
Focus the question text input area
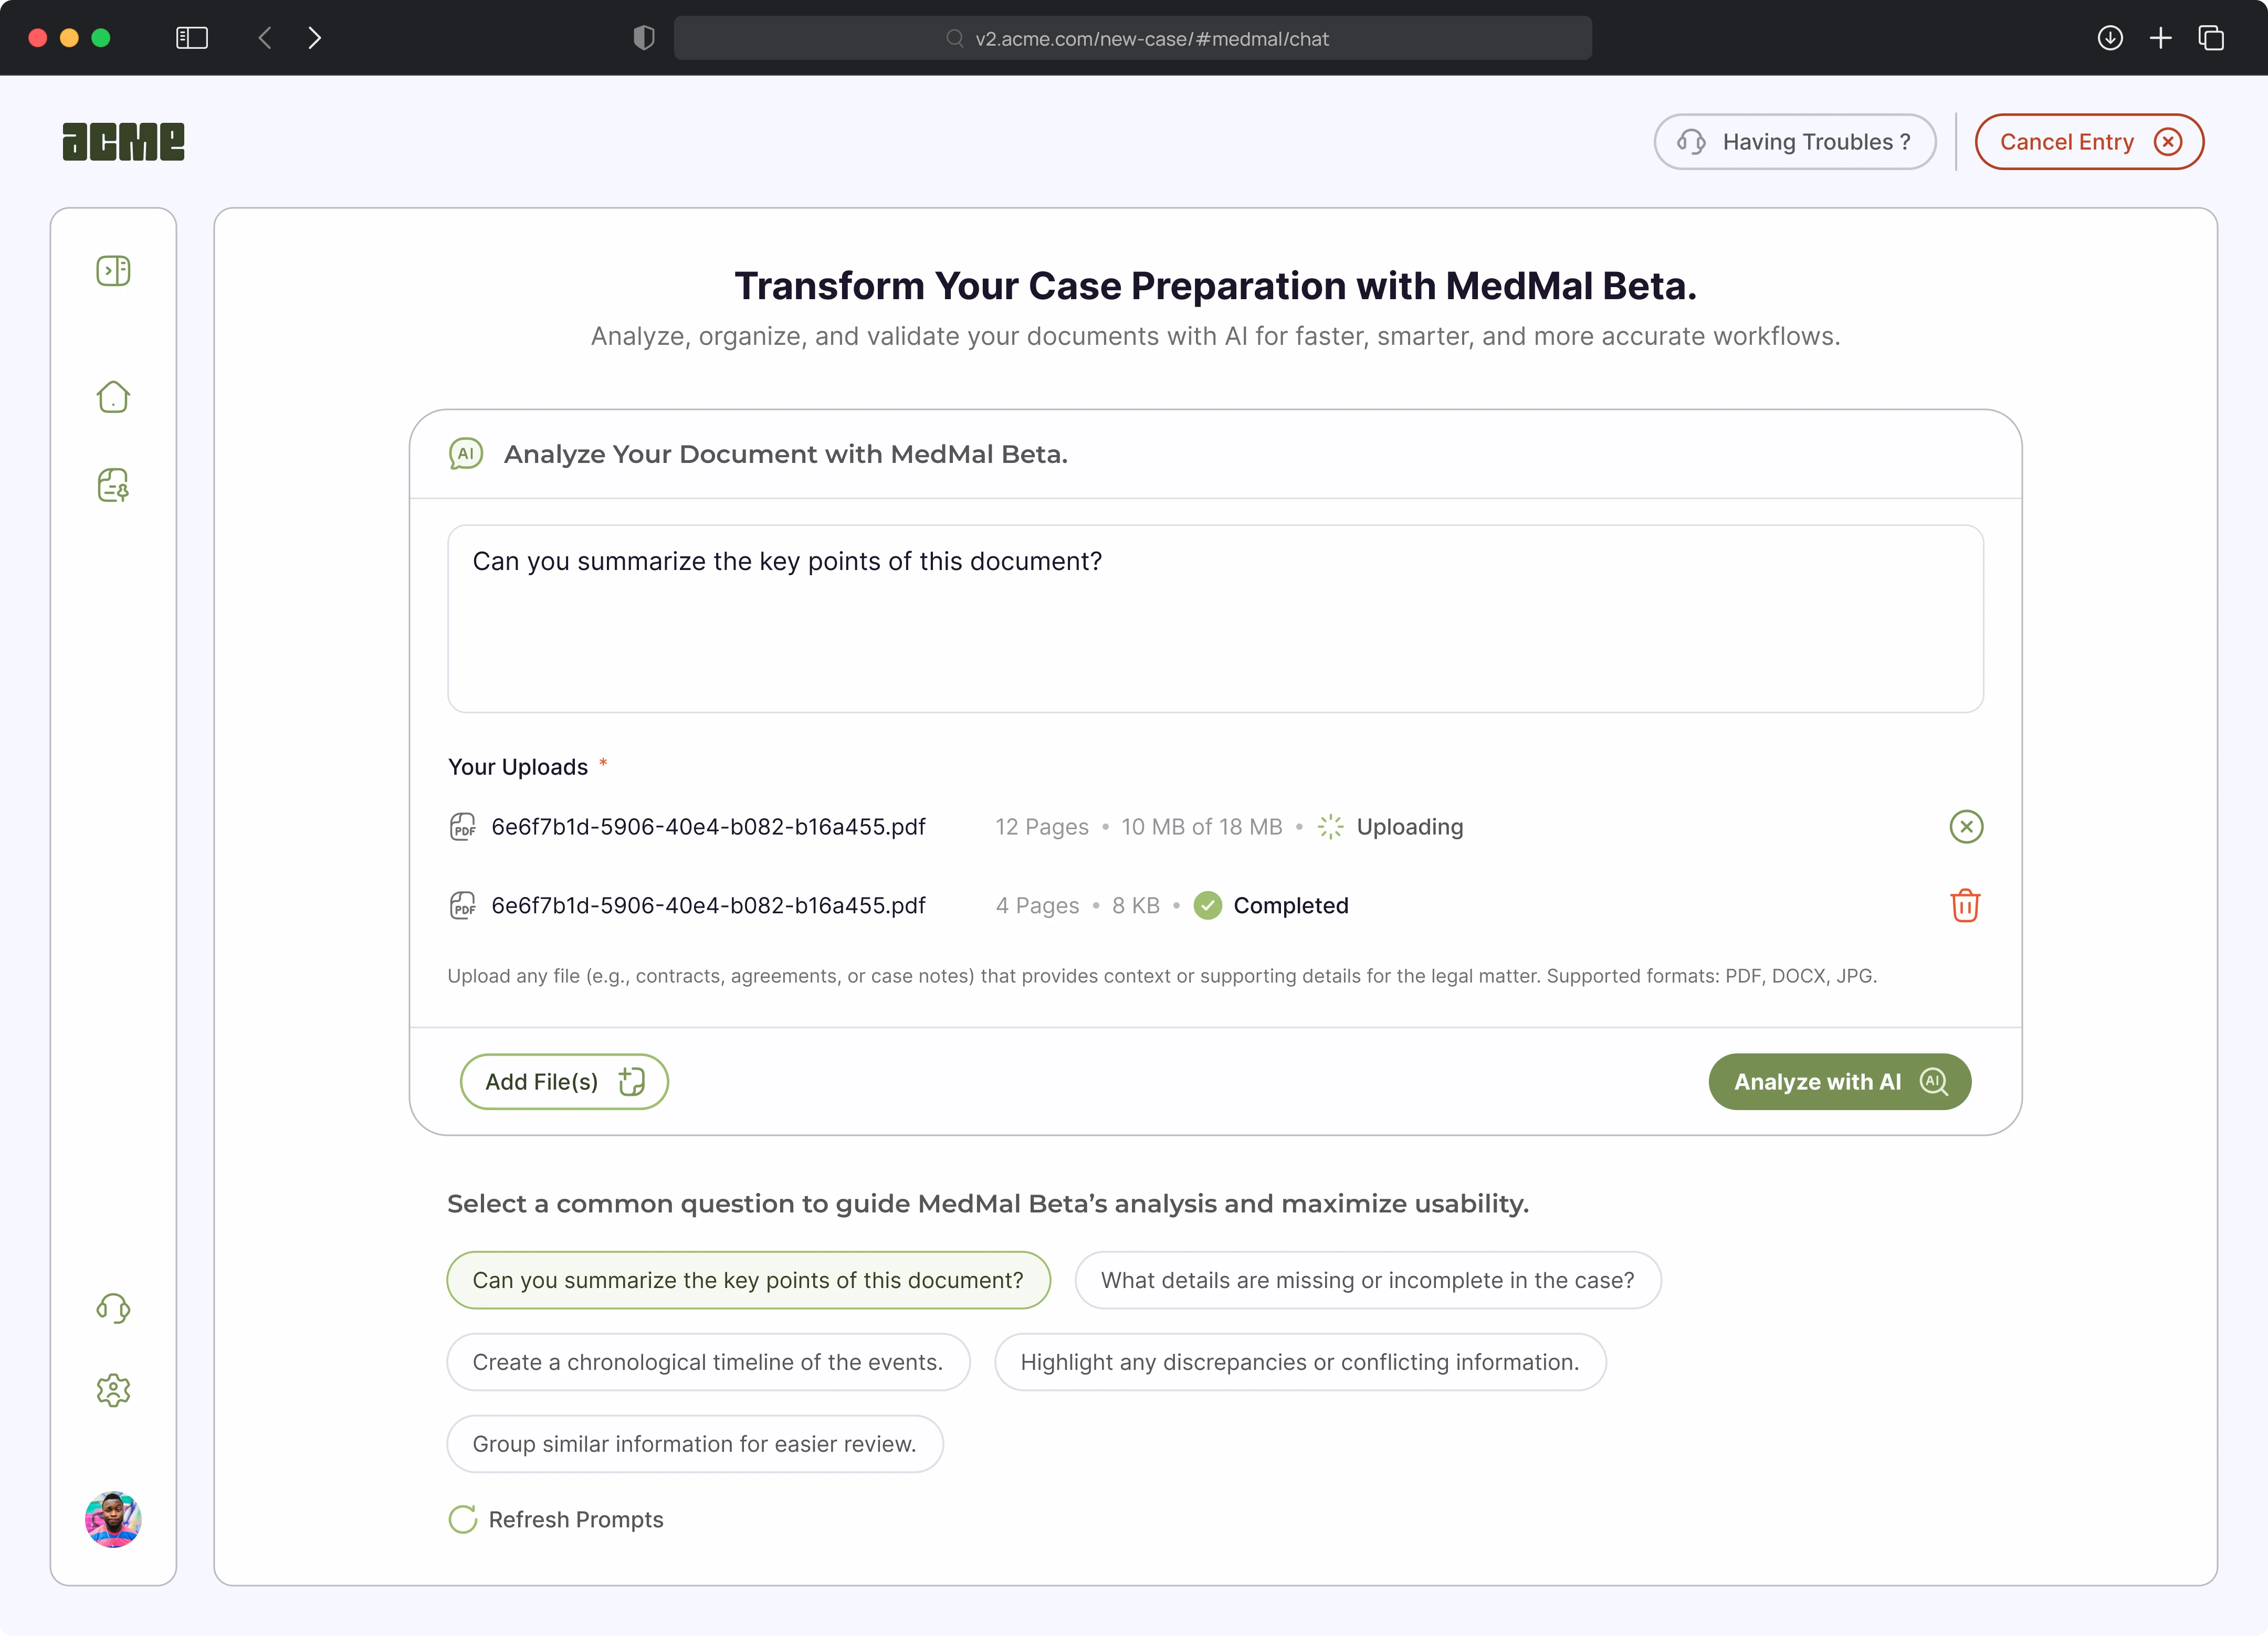point(1214,619)
